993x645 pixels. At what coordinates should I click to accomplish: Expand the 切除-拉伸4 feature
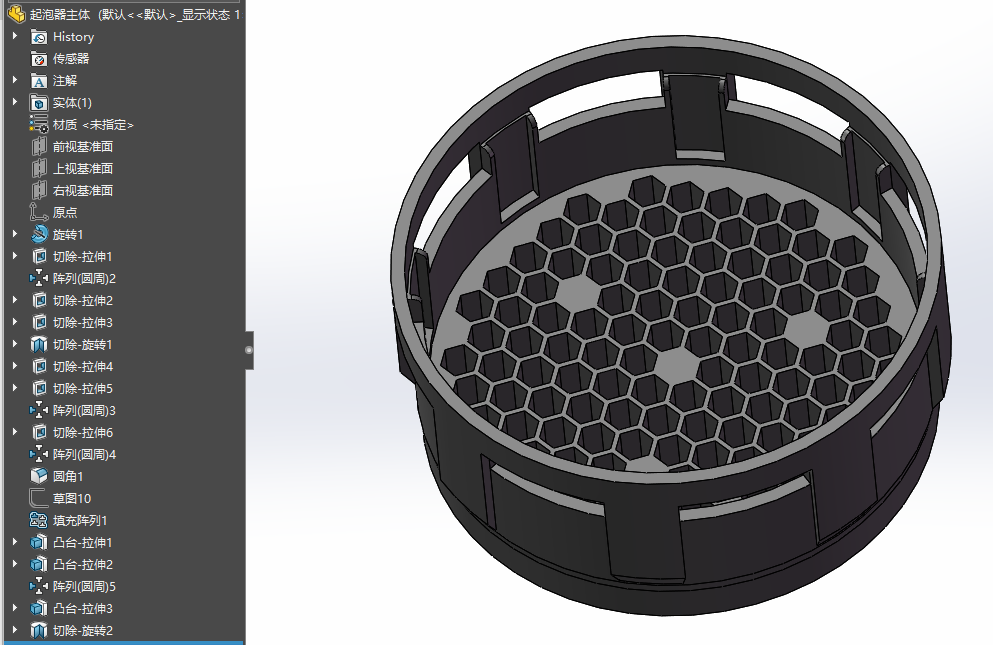pos(15,366)
